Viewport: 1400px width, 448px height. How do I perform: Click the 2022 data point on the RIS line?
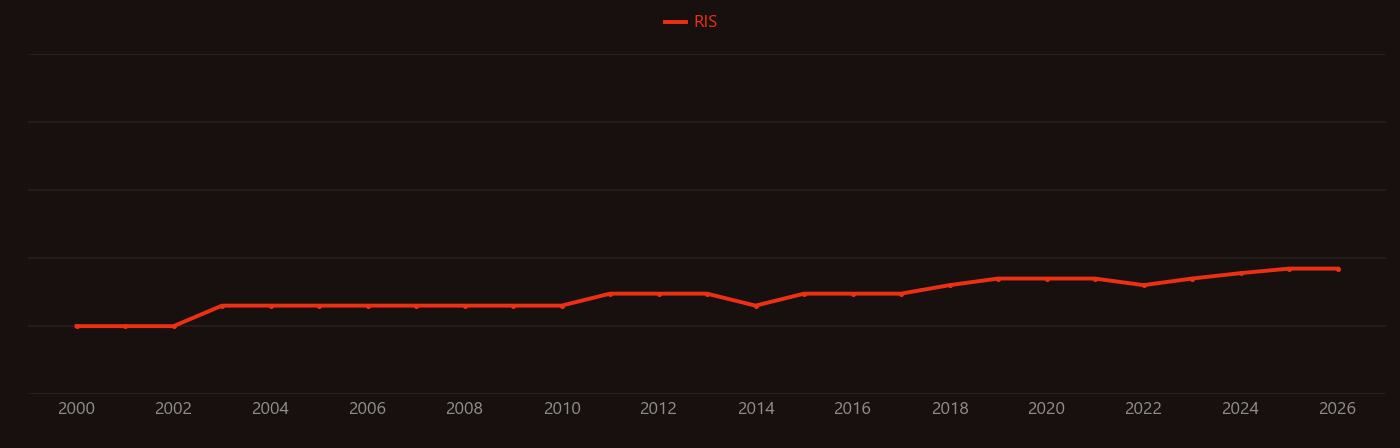[x=1144, y=285]
